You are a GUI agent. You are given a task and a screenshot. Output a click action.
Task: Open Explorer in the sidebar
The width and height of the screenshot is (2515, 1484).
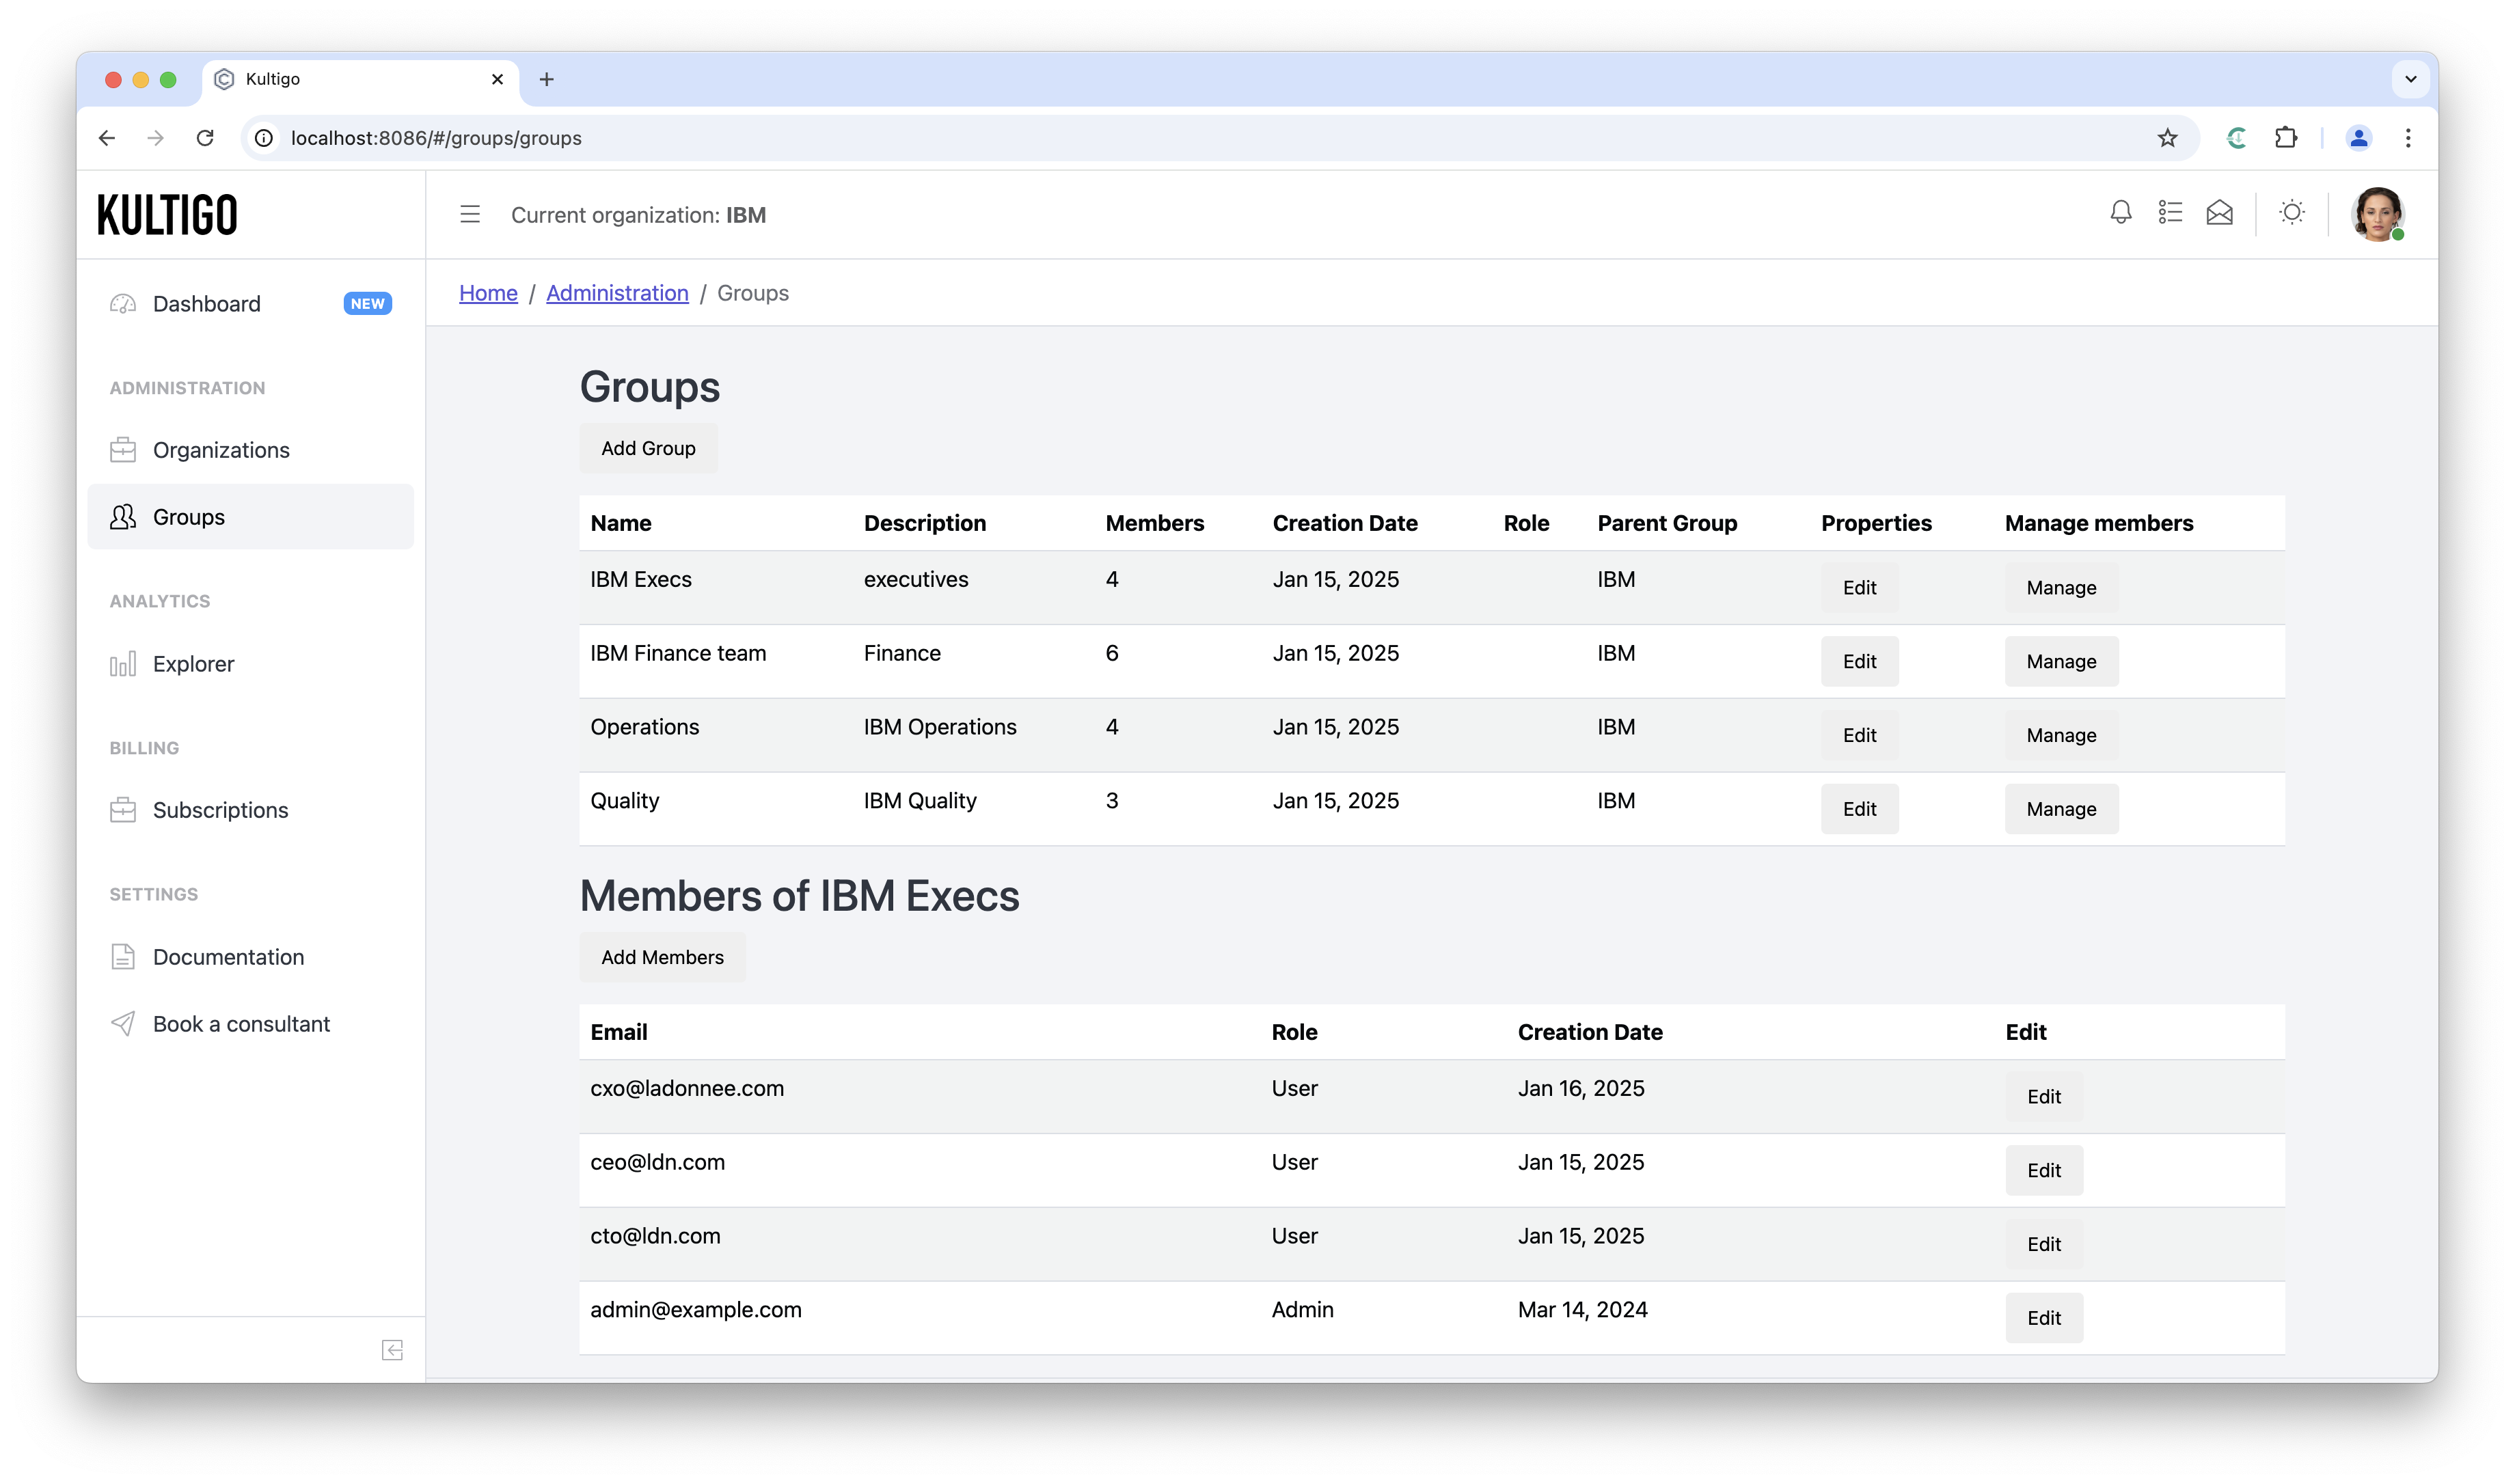(250, 664)
